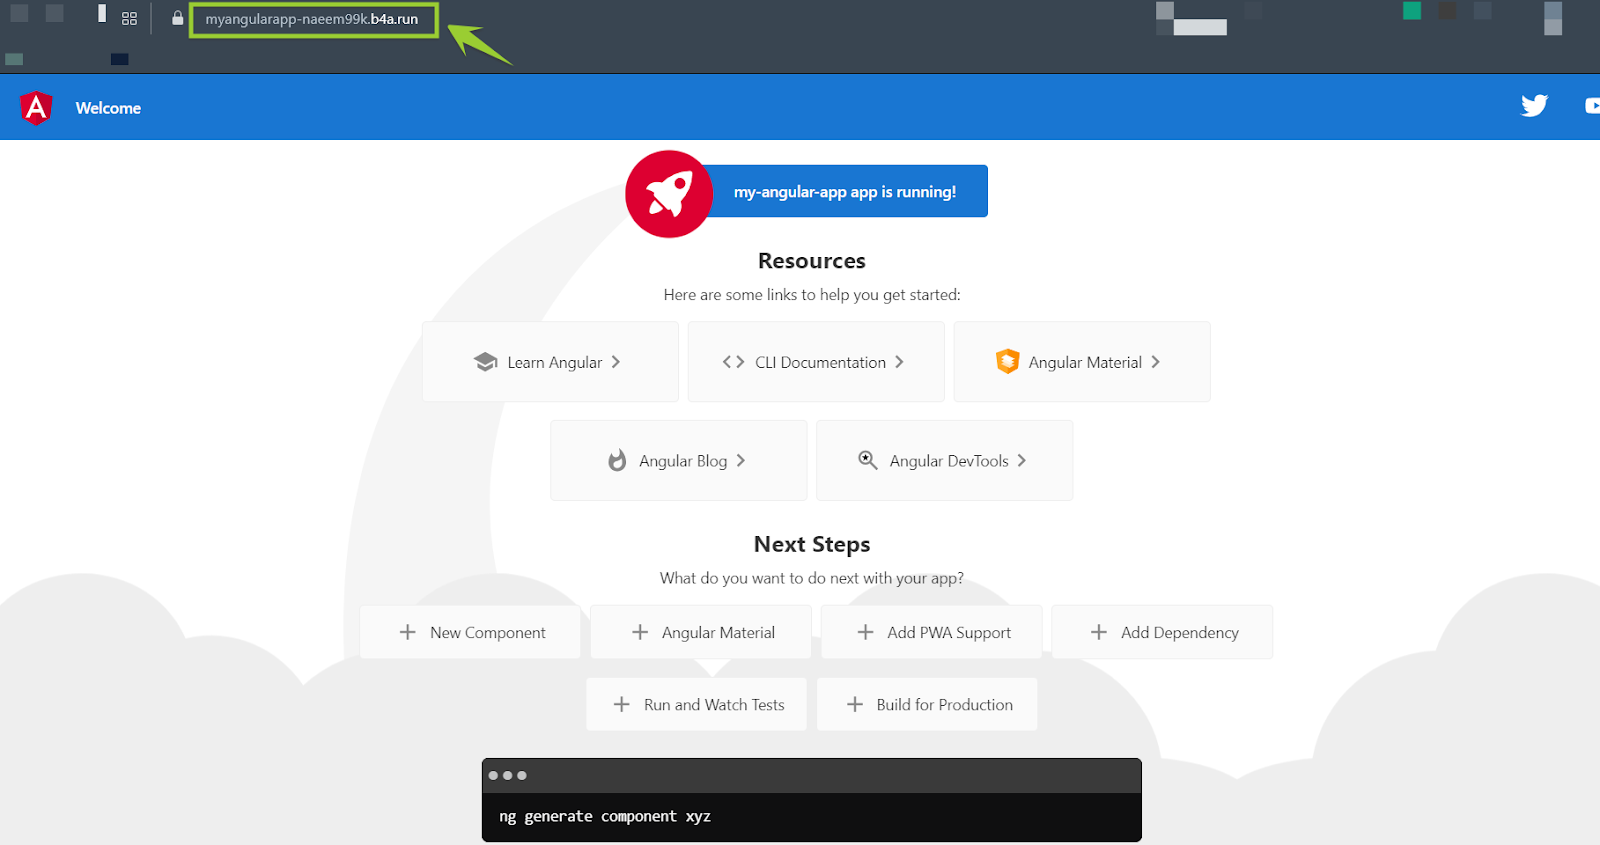Click the Angular logo in the header
The width and height of the screenshot is (1600, 845).
36,107
